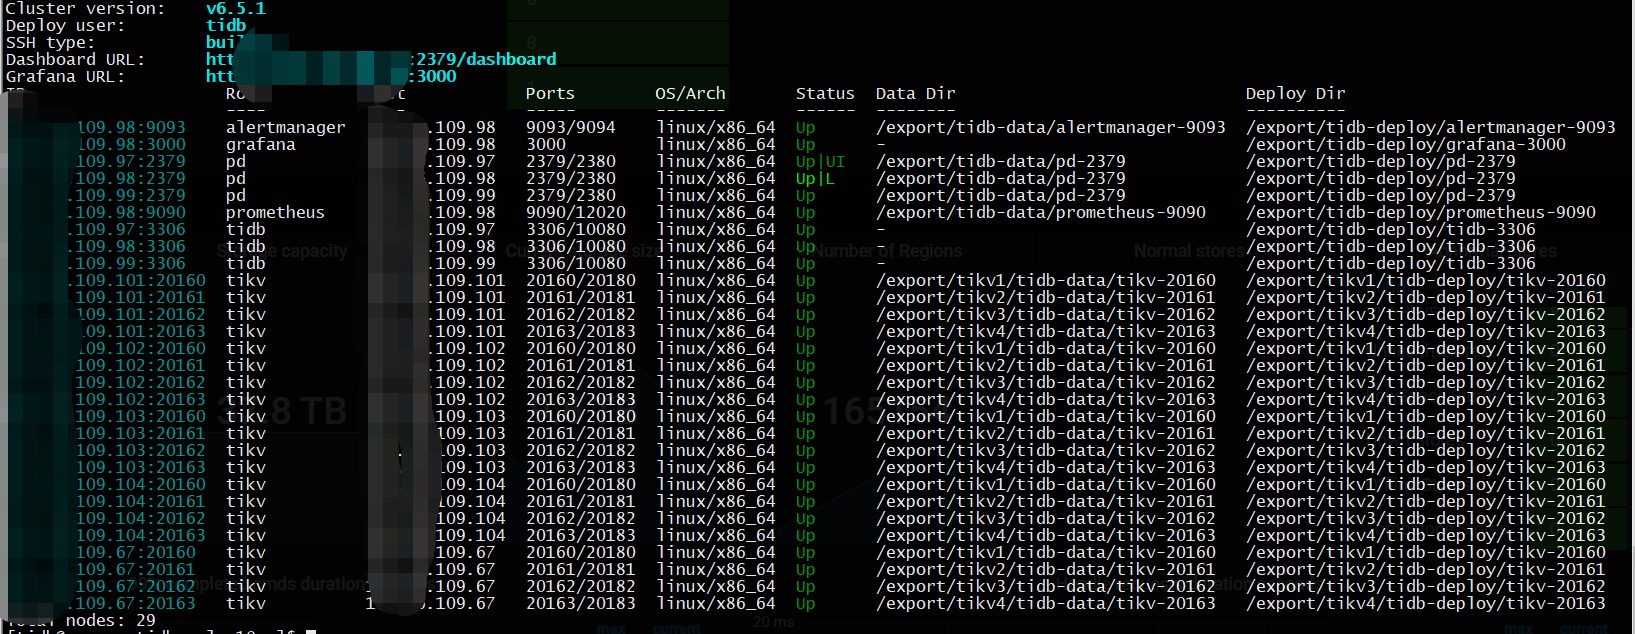1635x634 pixels.
Task: Select the prometheus role cell
Action: [275, 212]
